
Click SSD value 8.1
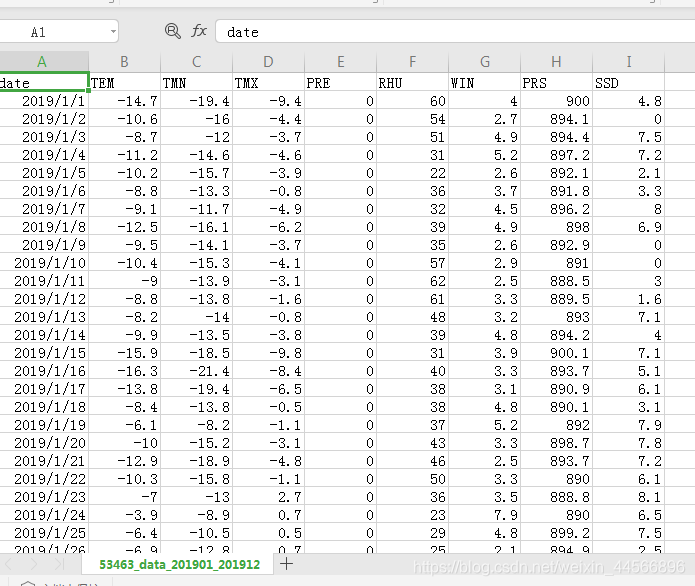click(629, 497)
